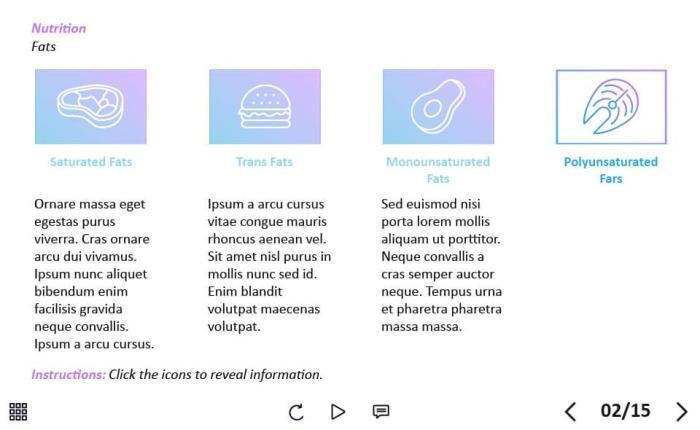Select the Trans Fats caption text
This screenshot has height=430, width=700.
coord(264,162)
